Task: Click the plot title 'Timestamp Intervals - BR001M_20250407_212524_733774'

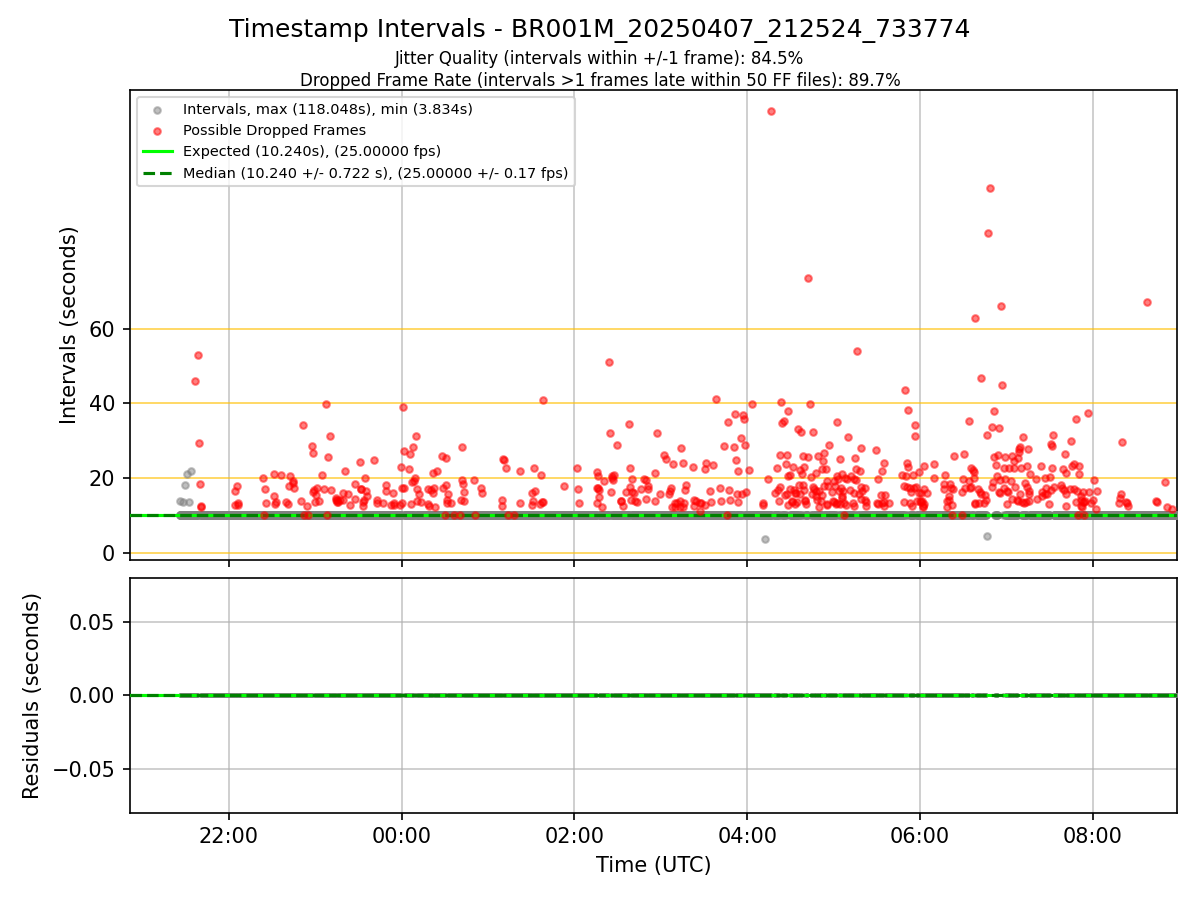Action: tap(599, 29)
